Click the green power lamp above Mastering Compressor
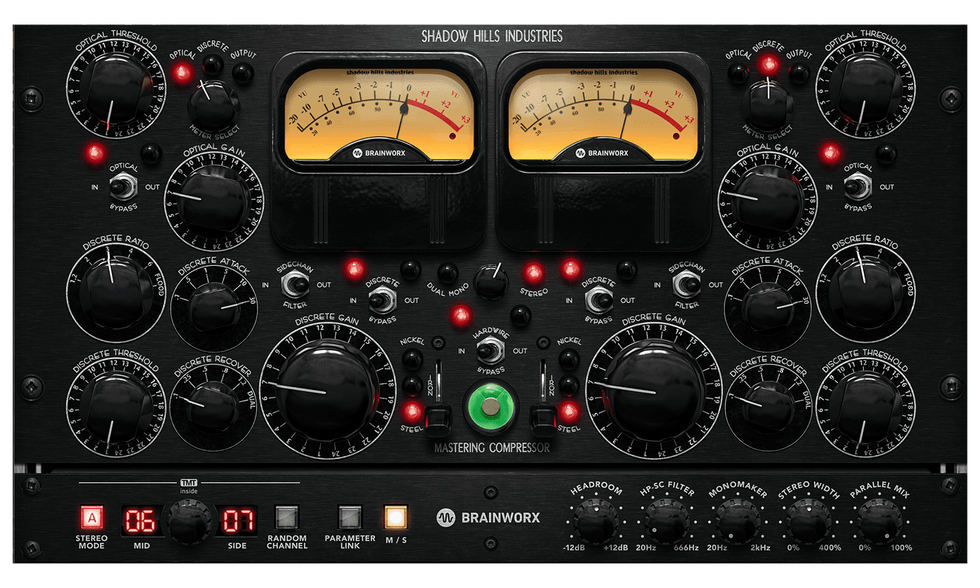 pos(491,407)
